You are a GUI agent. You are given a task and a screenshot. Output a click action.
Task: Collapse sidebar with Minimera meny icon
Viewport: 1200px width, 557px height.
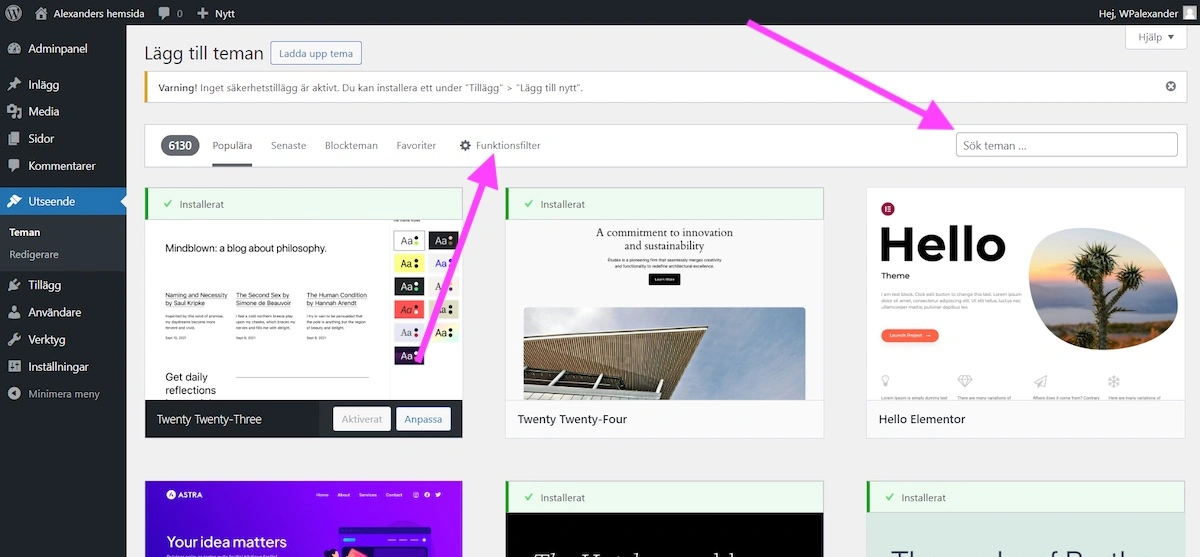click(14, 394)
